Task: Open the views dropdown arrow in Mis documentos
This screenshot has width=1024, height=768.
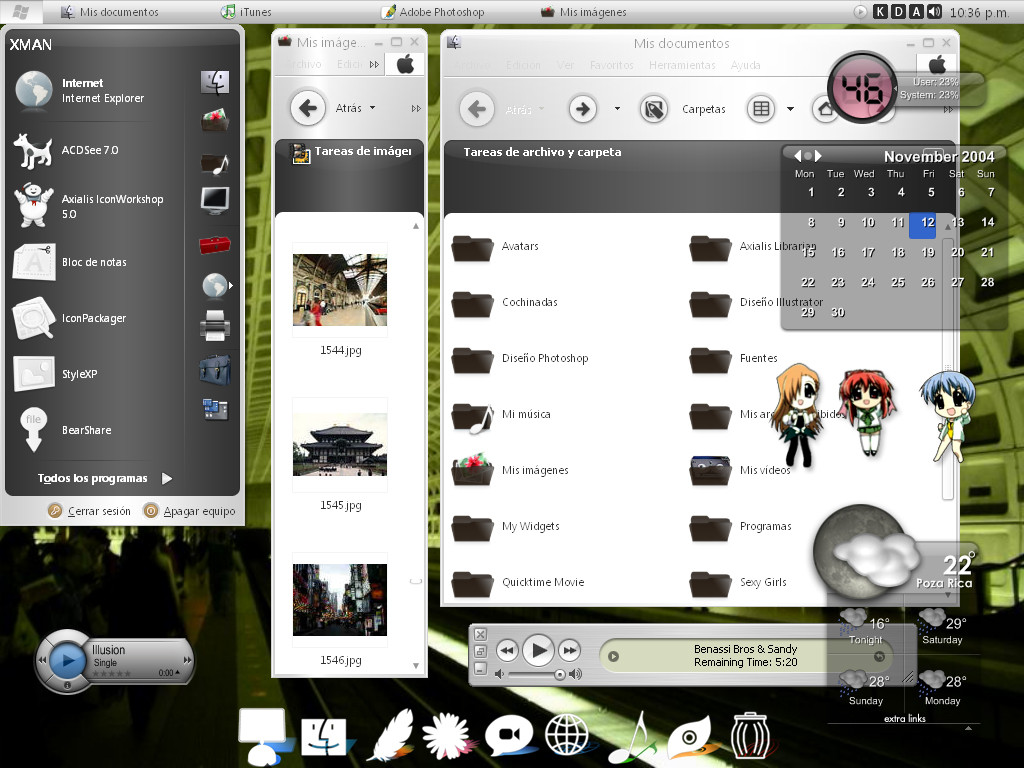Action: click(790, 109)
